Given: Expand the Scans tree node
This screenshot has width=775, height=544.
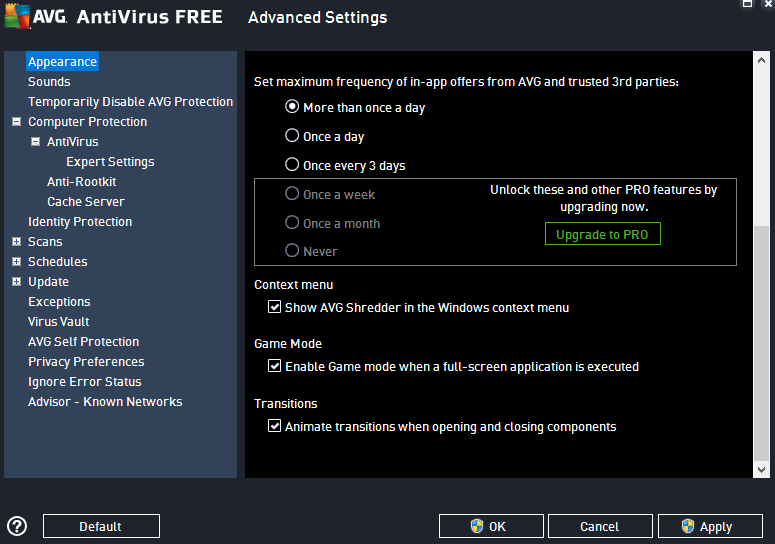Looking at the screenshot, I should (16, 242).
